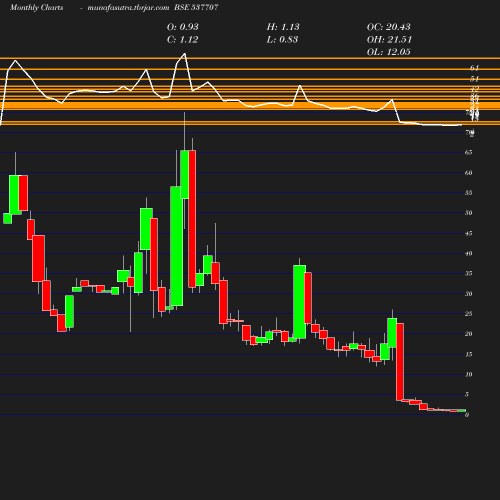Click the price axis label '40'
Screen dimensions: 500x500
click(x=468, y=253)
